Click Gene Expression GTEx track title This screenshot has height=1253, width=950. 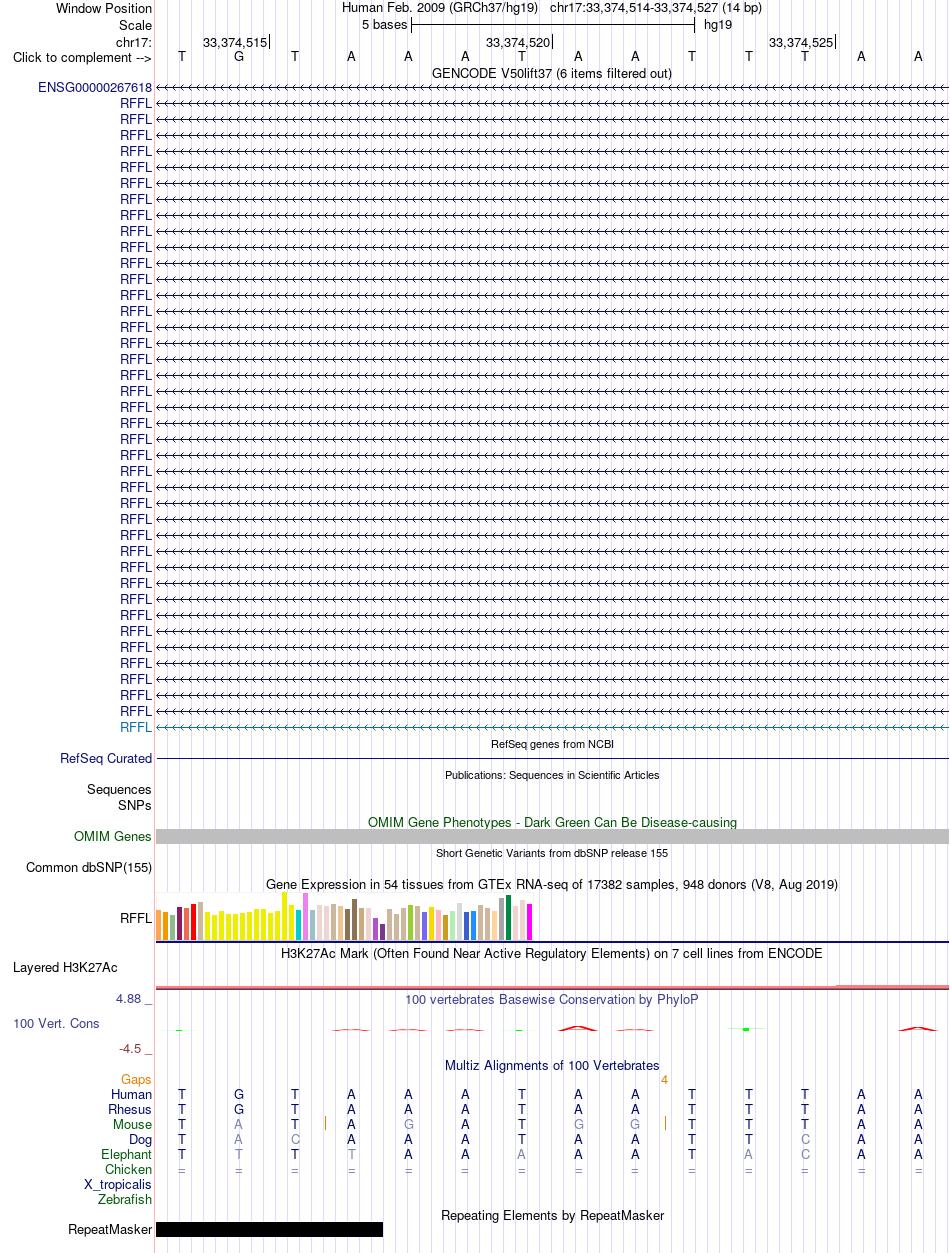552,884
